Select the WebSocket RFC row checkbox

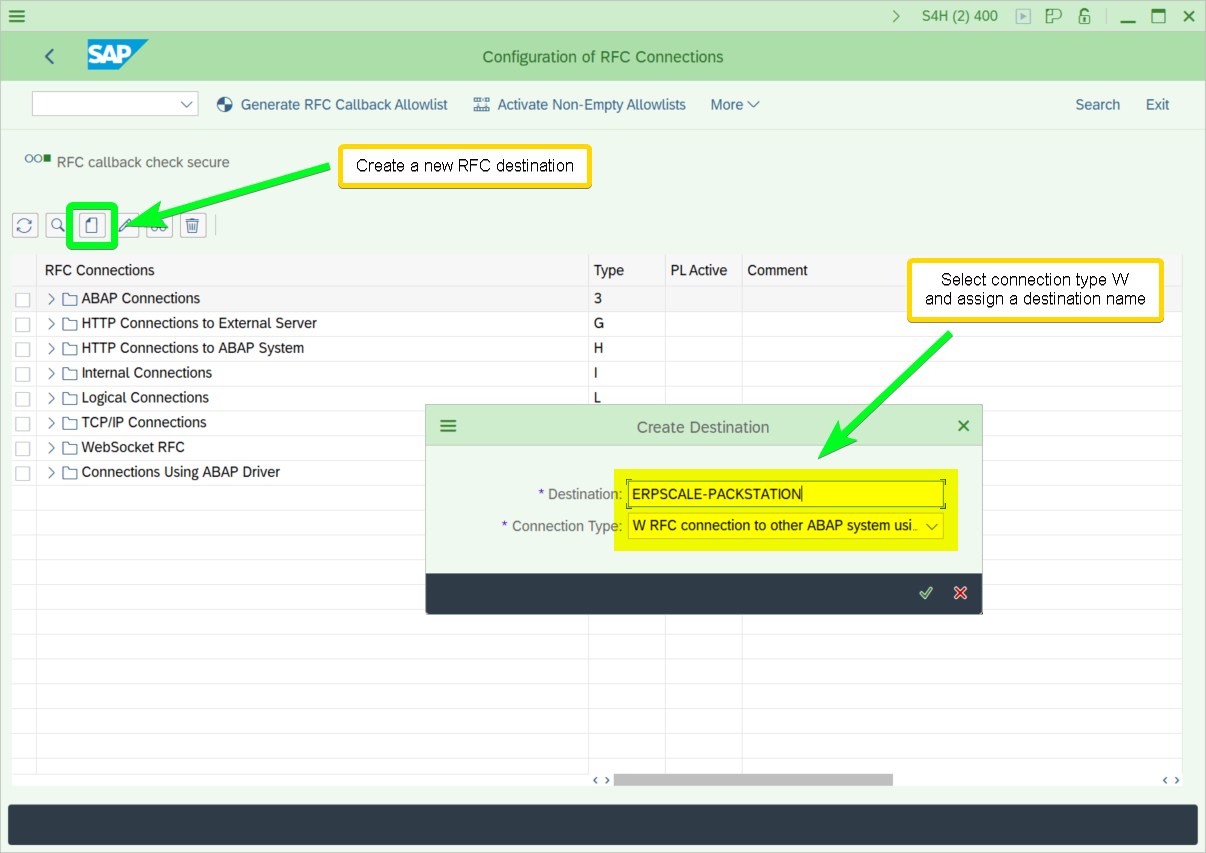point(23,448)
